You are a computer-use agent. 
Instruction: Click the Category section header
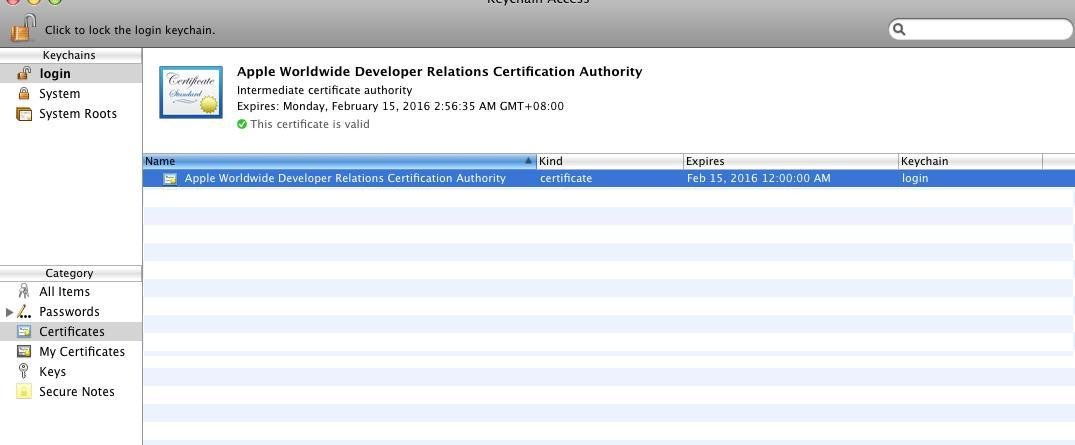pyautogui.click(x=69, y=273)
